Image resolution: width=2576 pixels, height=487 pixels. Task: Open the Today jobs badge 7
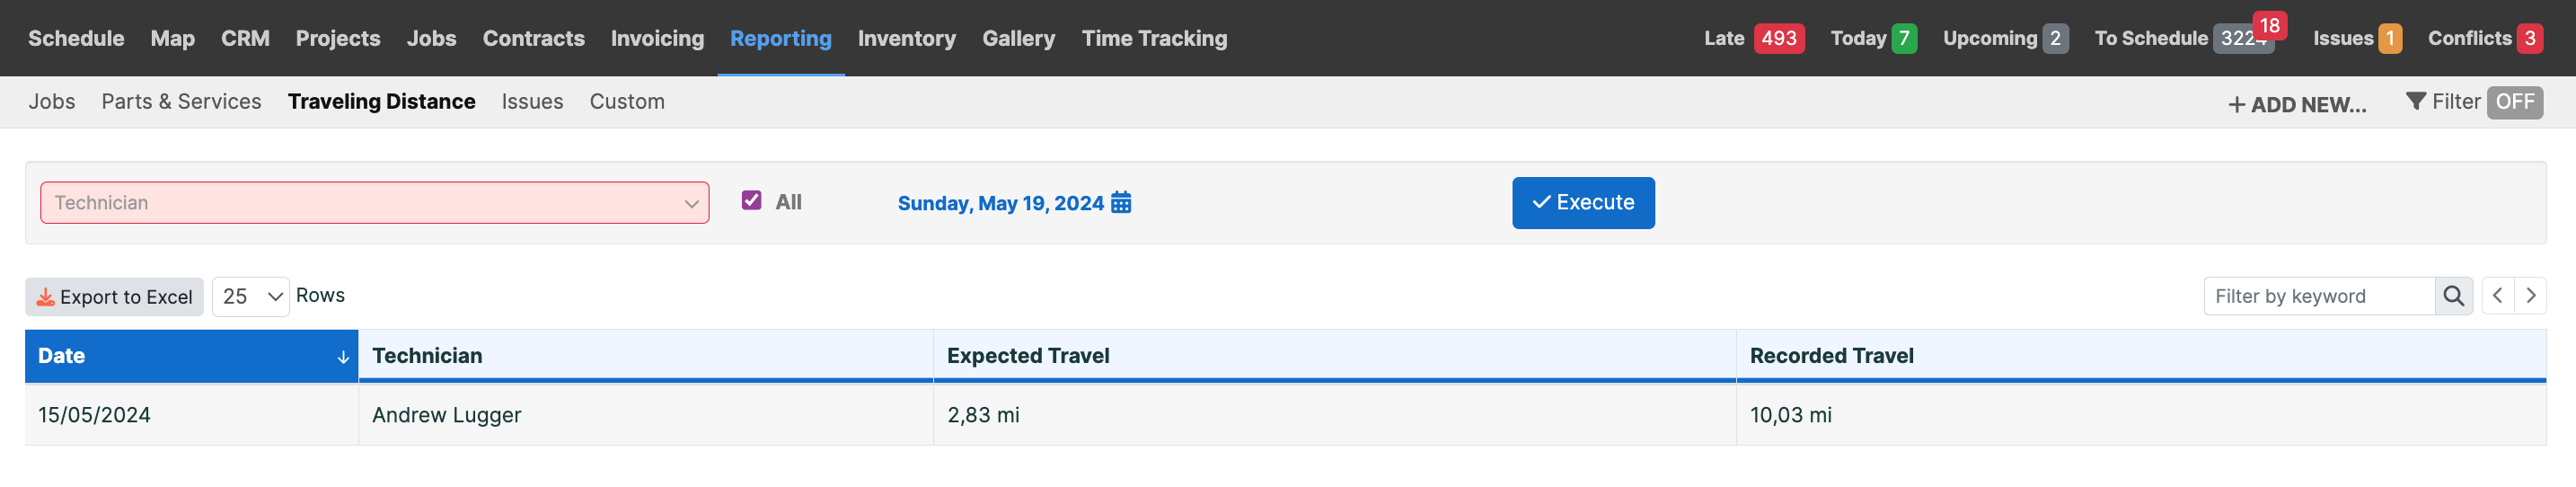tap(1903, 38)
